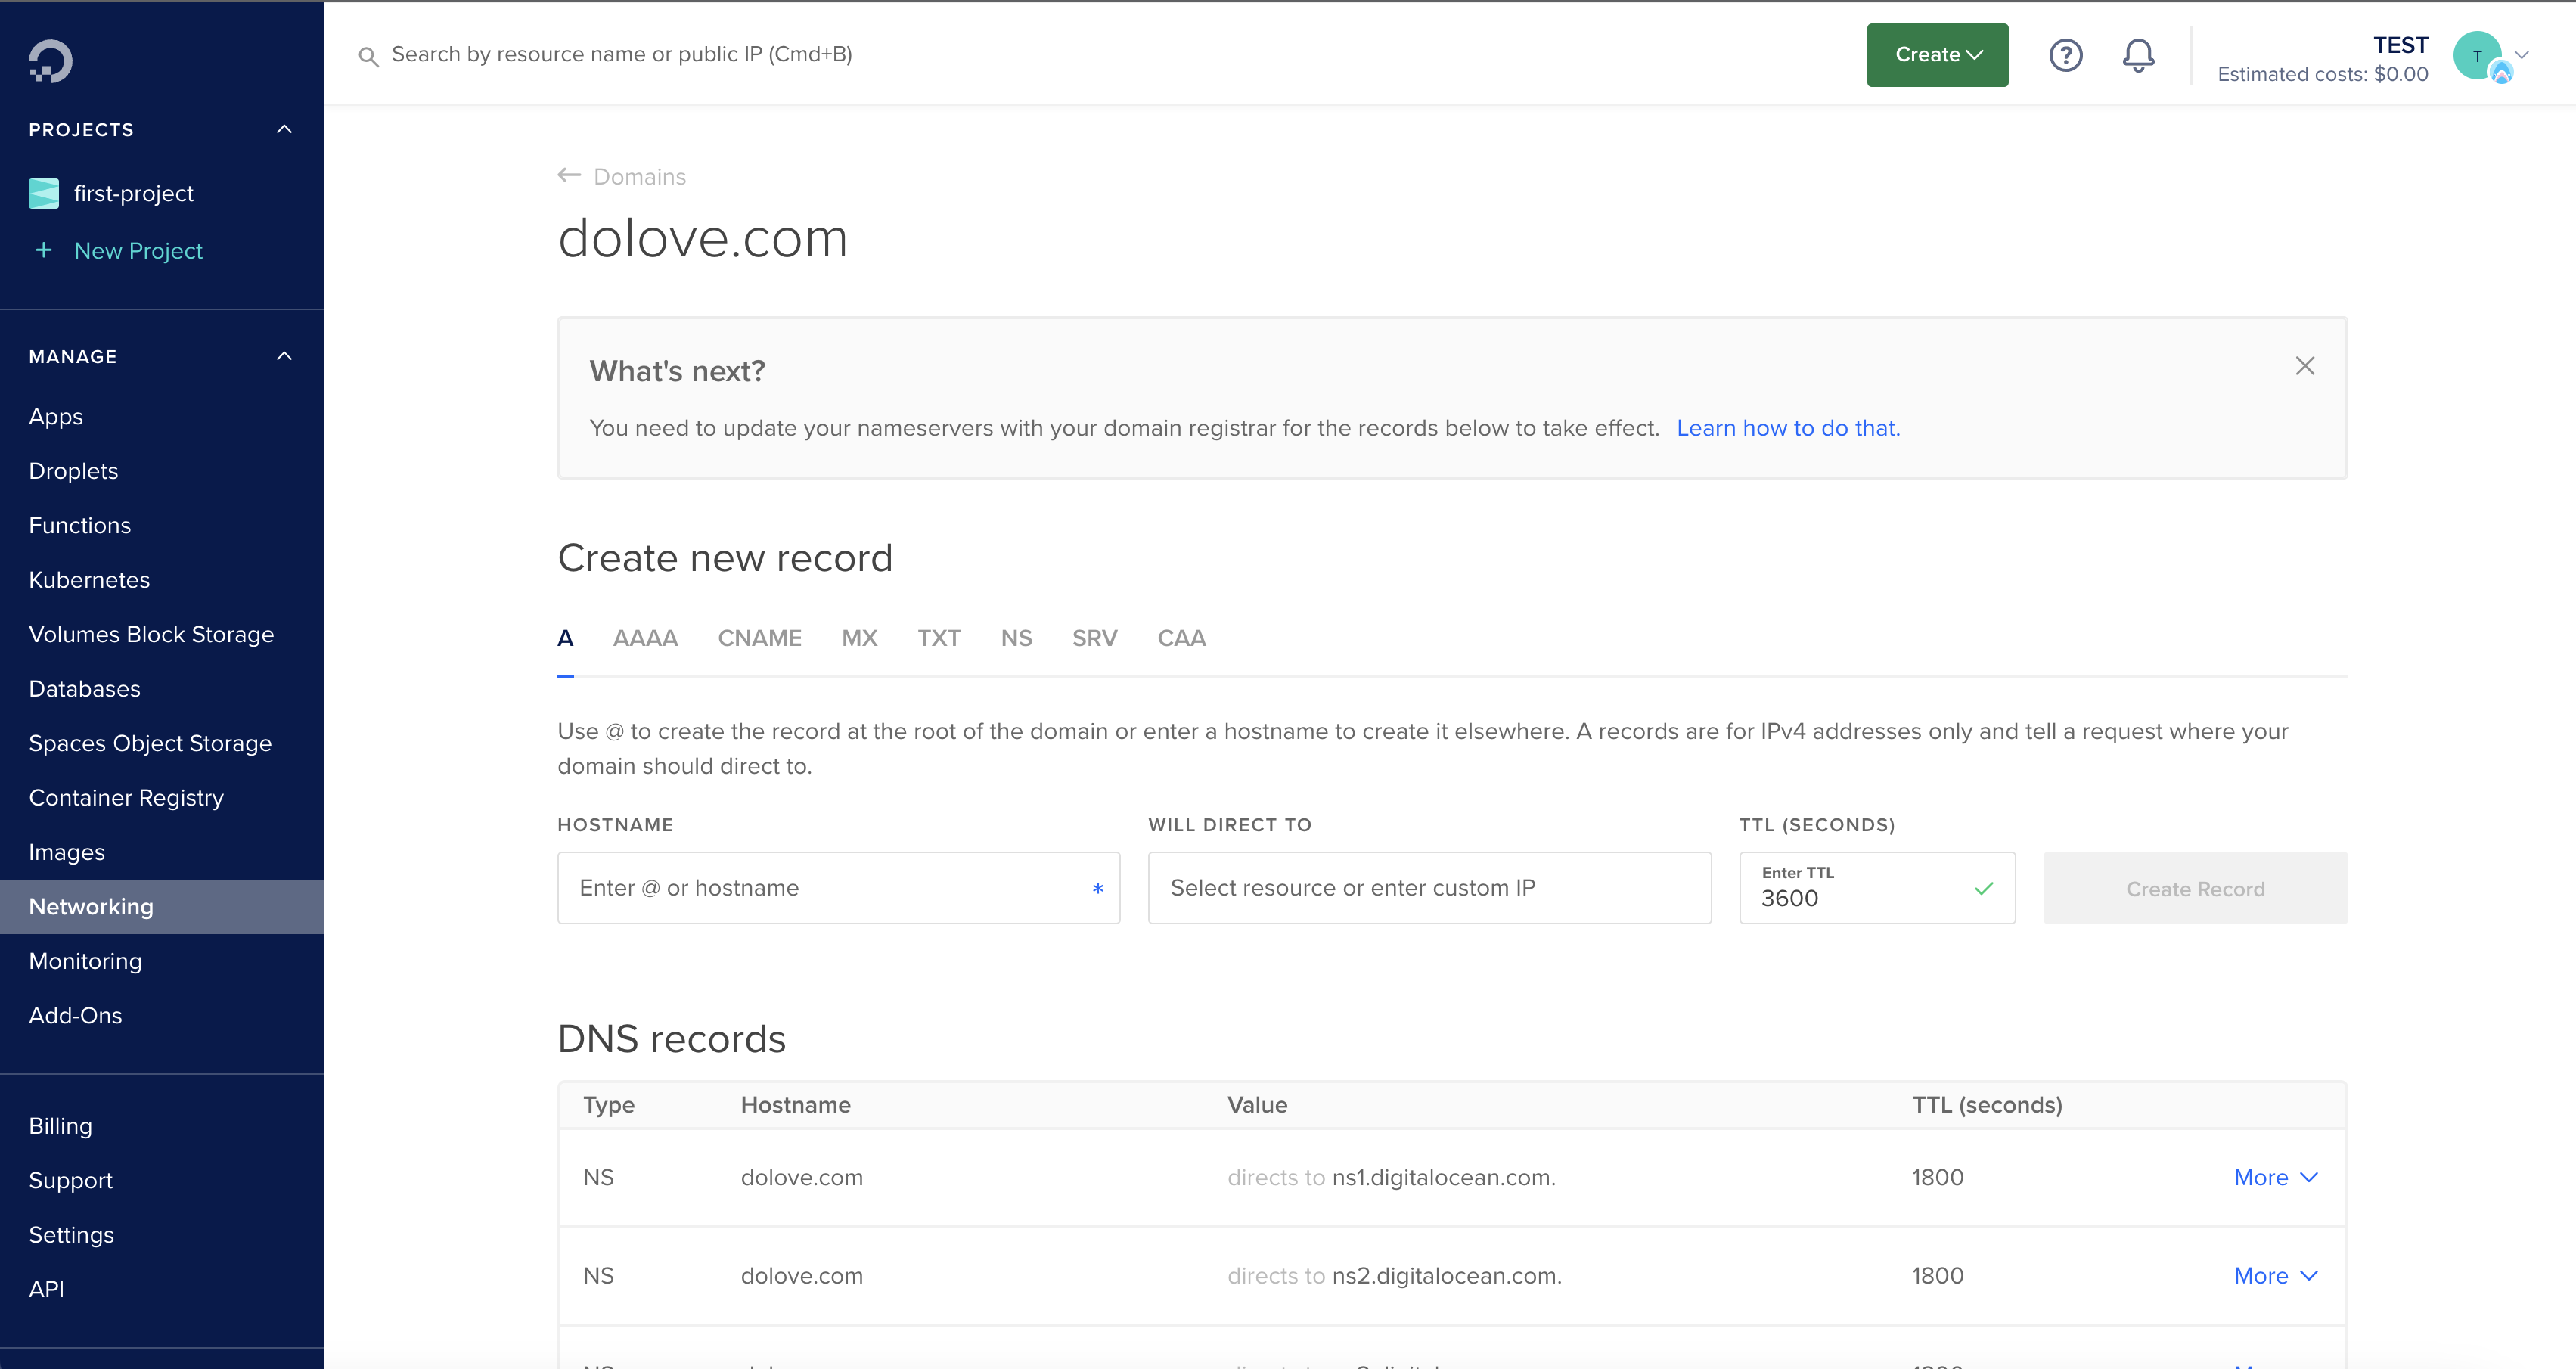The image size is (2576, 1369).
Task: Click the Create Record button
Action: (2195, 888)
